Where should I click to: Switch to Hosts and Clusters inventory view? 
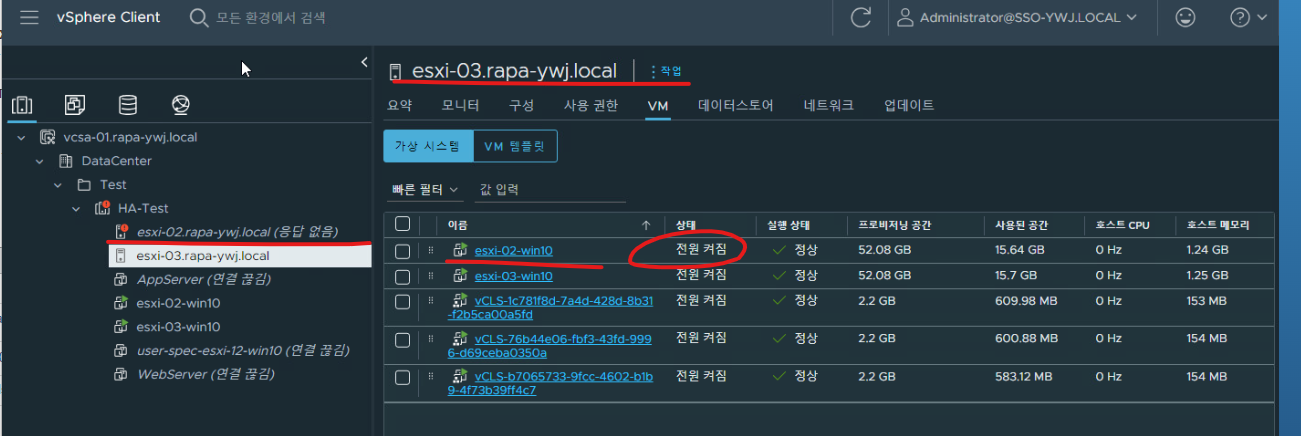click(x=22, y=105)
